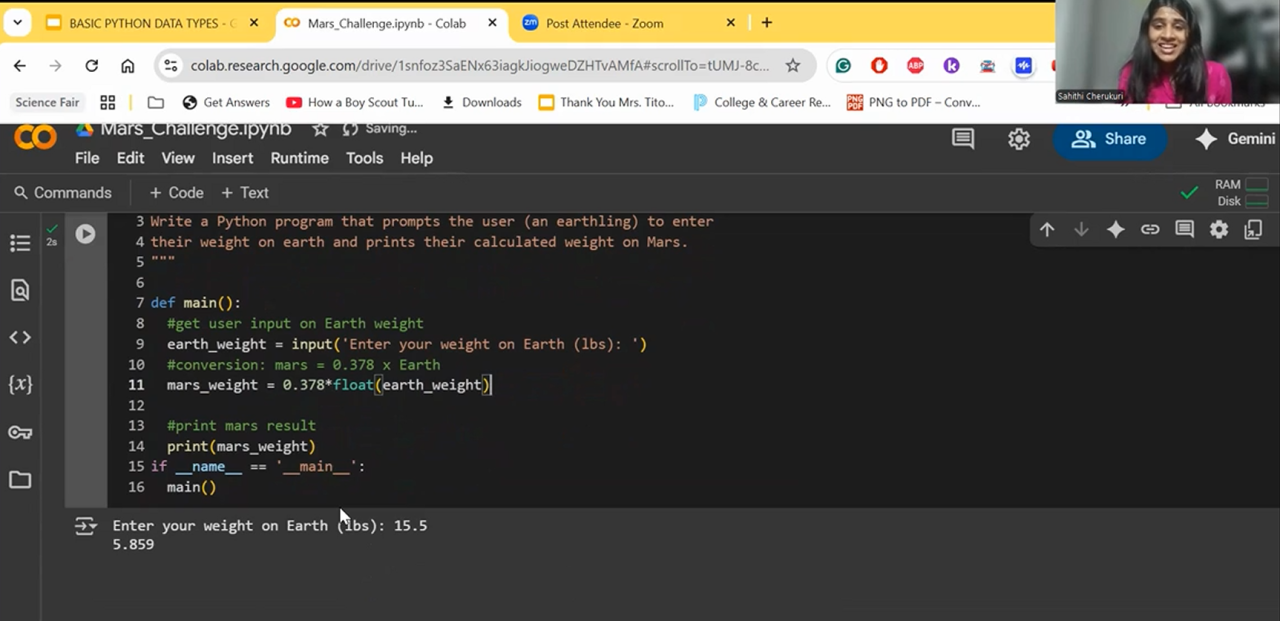Image resolution: width=1280 pixels, height=621 pixels.
Task: Open How a Boy Scout bookmark
Action: (x=354, y=102)
